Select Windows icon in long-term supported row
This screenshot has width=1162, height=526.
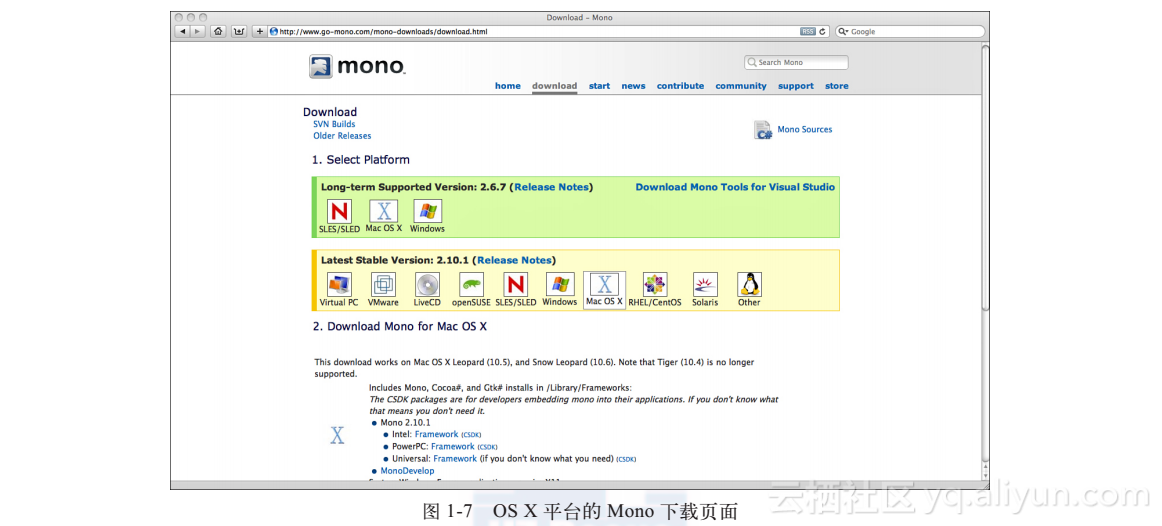427,211
